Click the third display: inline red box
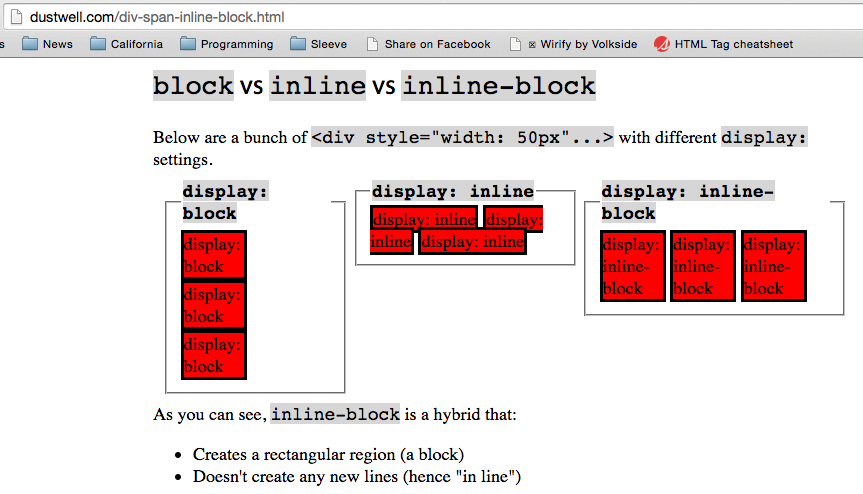The width and height of the screenshot is (863, 494). 472,241
